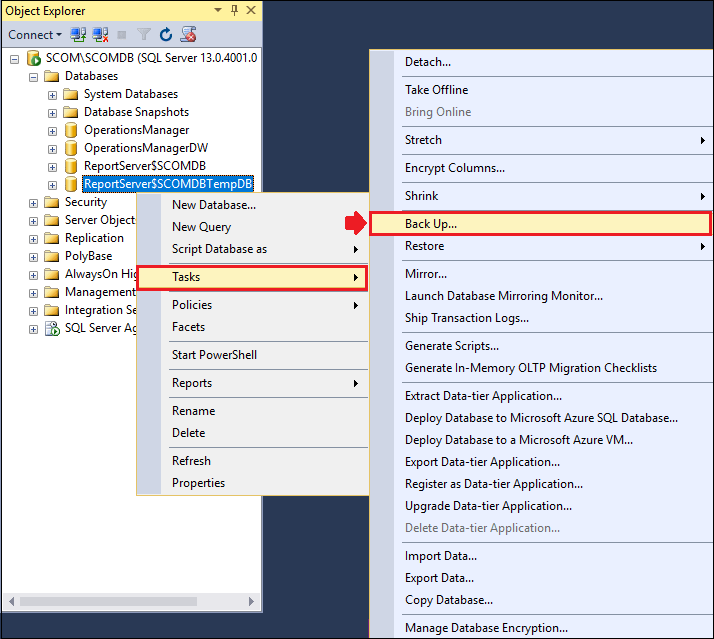Image resolution: width=714 pixels, height=639 pixels.
Task: Click the System Databases folder icon
Action: (x=70, y=94)
